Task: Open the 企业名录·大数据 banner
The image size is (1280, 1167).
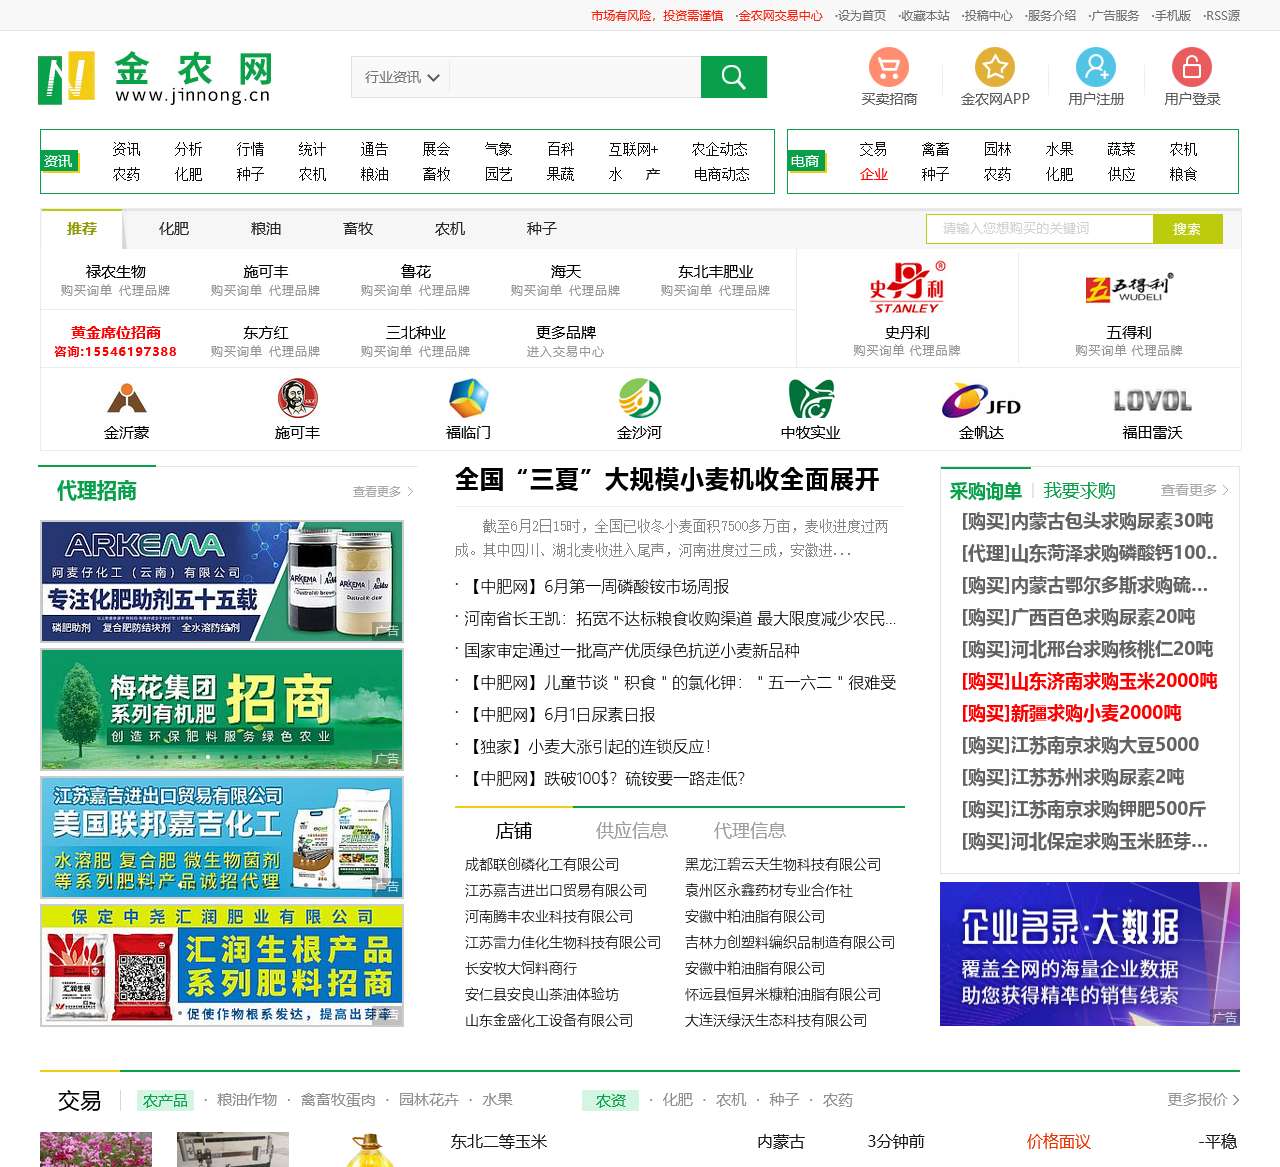Action: pyautogui.click(x=1090, y=954)
